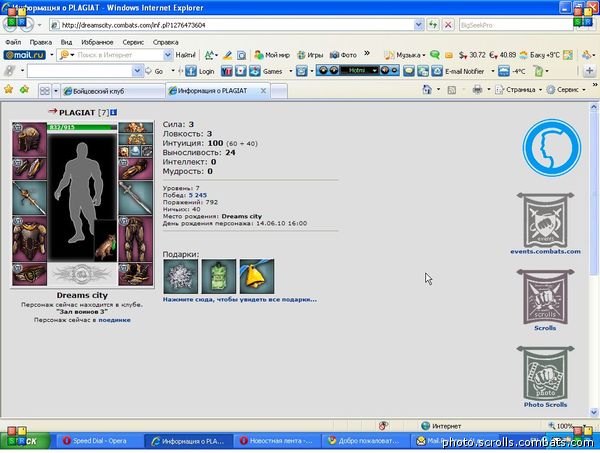Screen dimensions: 600x453
Task: Click the Баку +9°C weather widget
Action: pos(540,55)
